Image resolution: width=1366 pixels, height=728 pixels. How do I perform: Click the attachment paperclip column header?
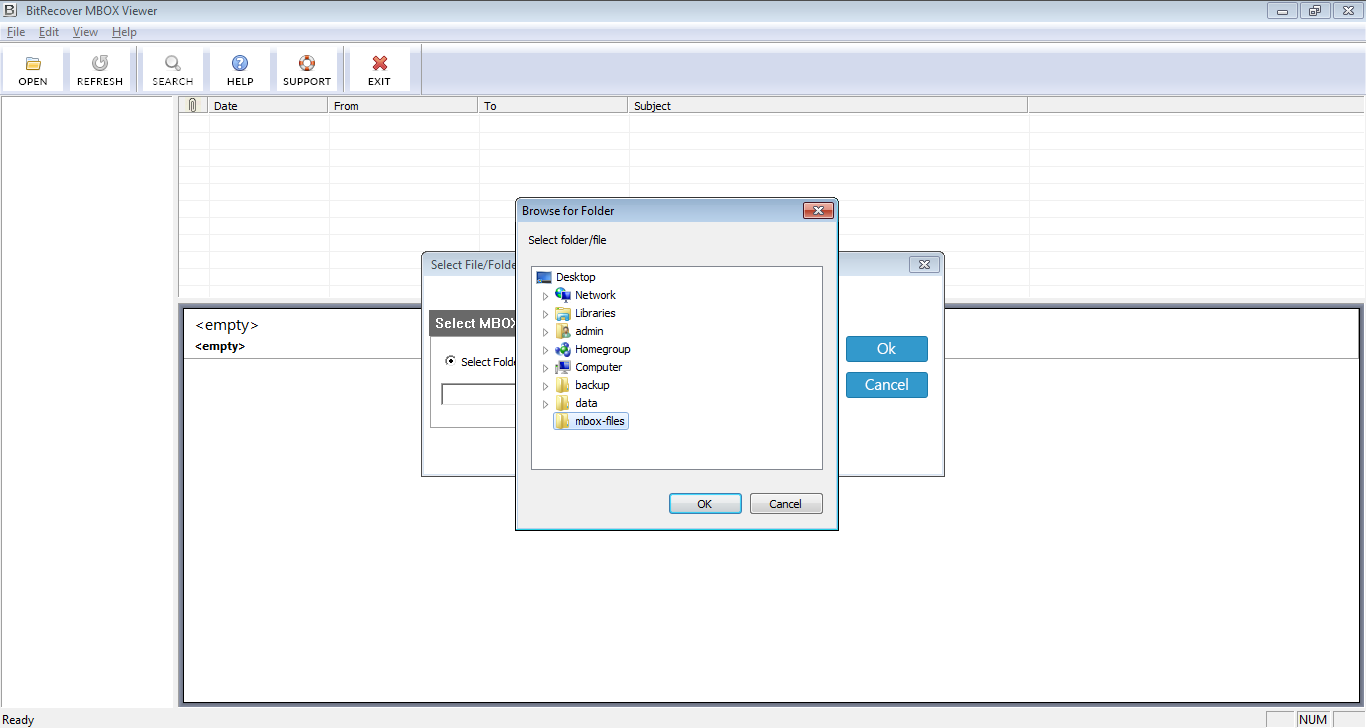[193, 105]
